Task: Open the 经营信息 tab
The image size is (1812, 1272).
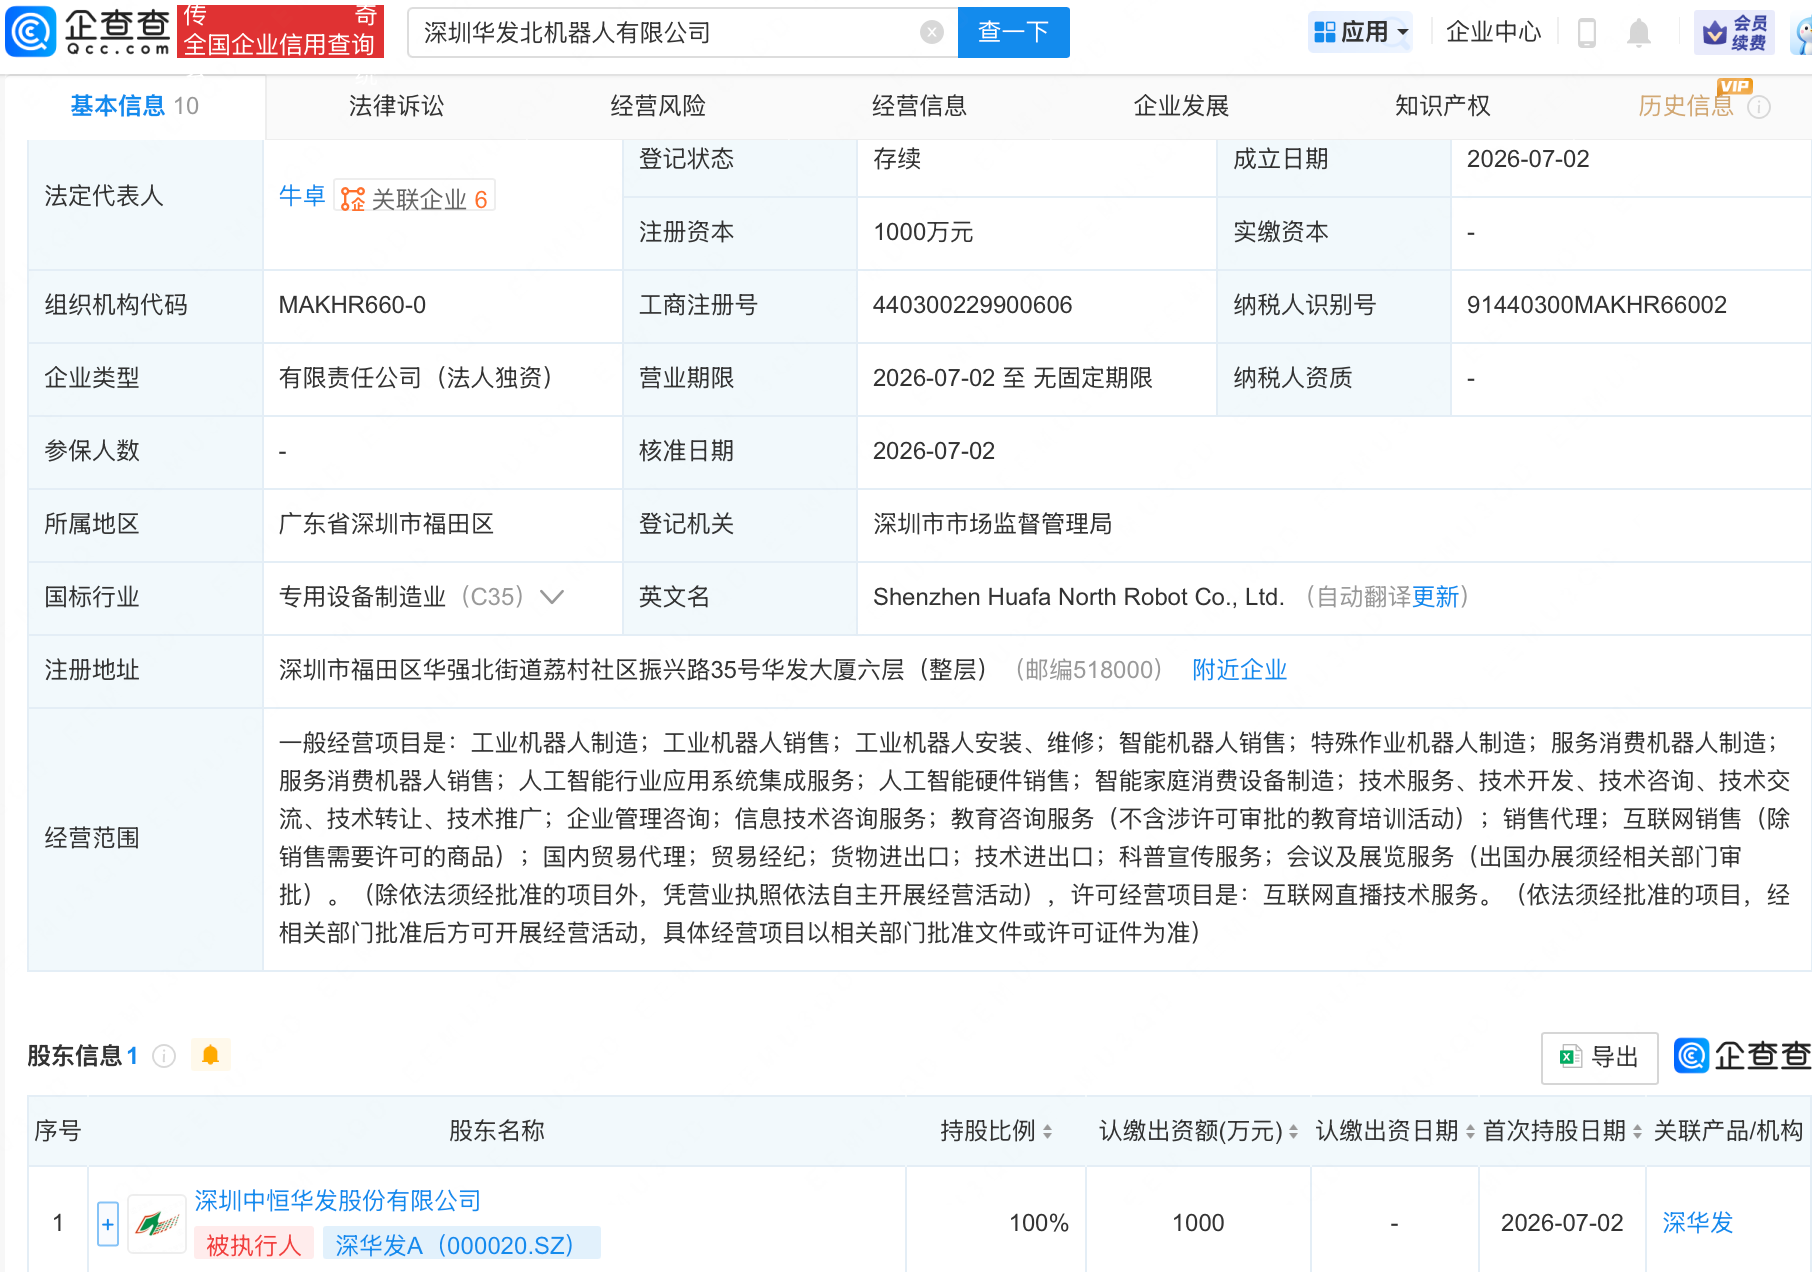Action: pyautogui.click(x=919, y=106)
